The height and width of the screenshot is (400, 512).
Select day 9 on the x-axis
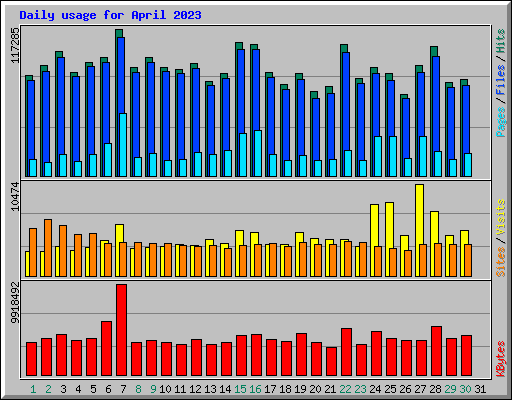point(153,389)
